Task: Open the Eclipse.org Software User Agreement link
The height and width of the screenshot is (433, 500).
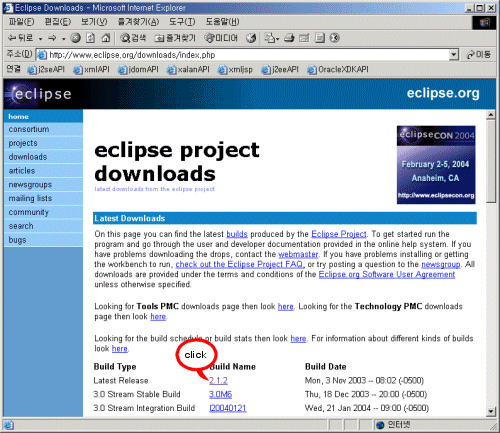Action: point(387,274)
